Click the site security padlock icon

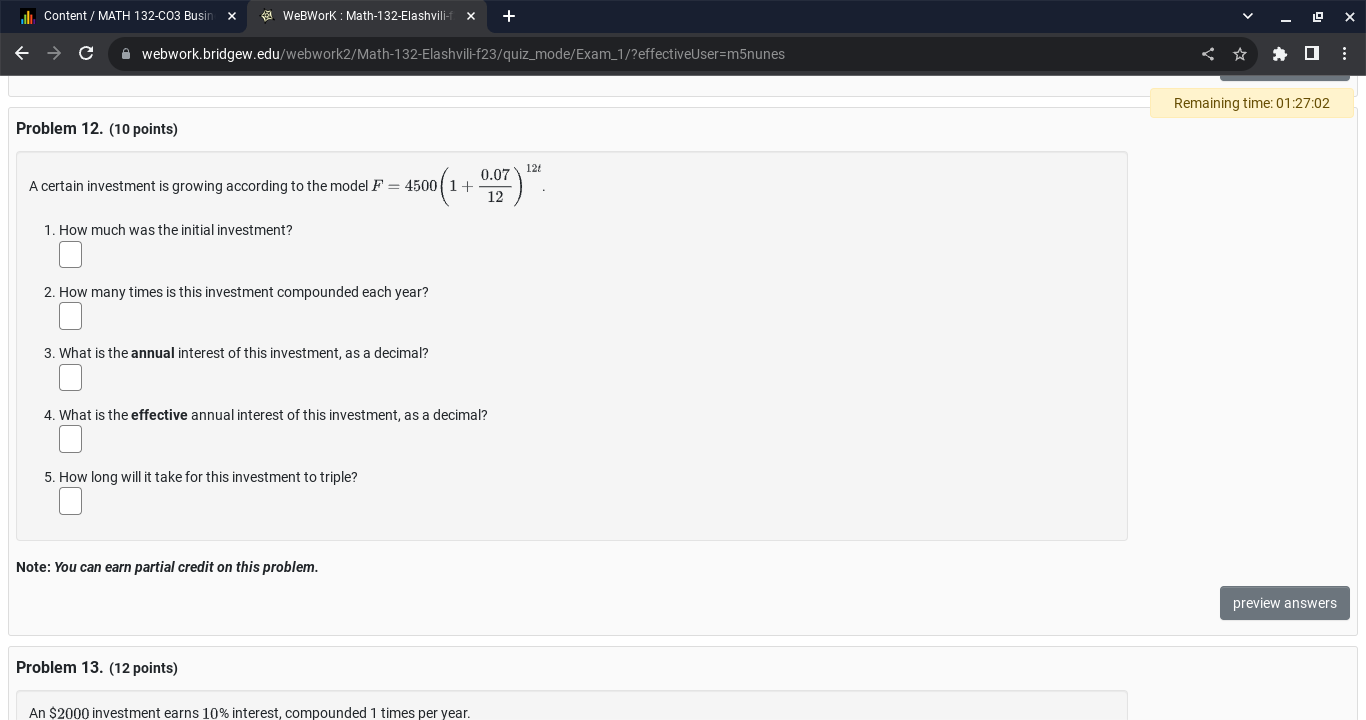pyautogui.click(x=126, y=54)
